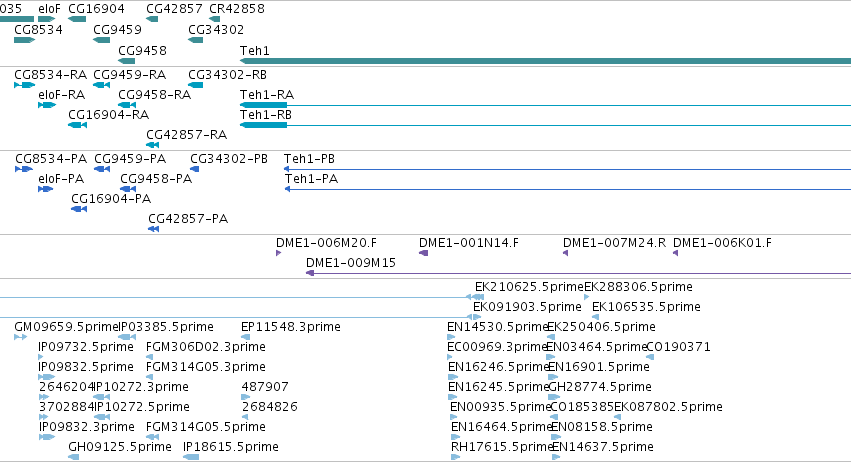Click the CG8534-PA protein label
The width and height of the screenshot is (851, 462).
pyautogui.click(x=51, y=159)
